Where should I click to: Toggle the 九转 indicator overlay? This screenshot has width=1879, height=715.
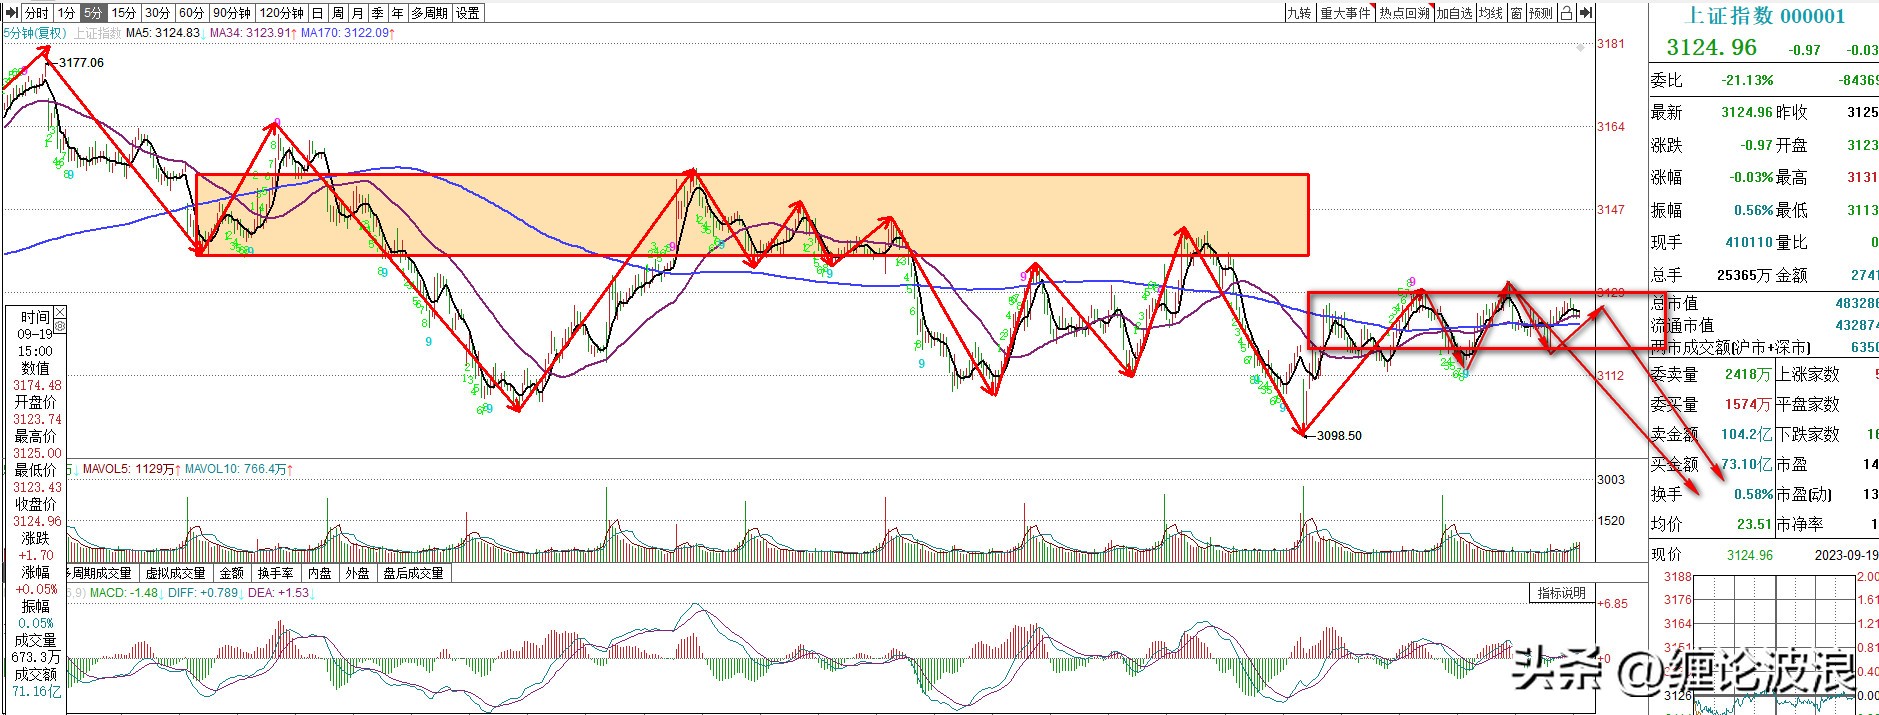coord(1299,13)
